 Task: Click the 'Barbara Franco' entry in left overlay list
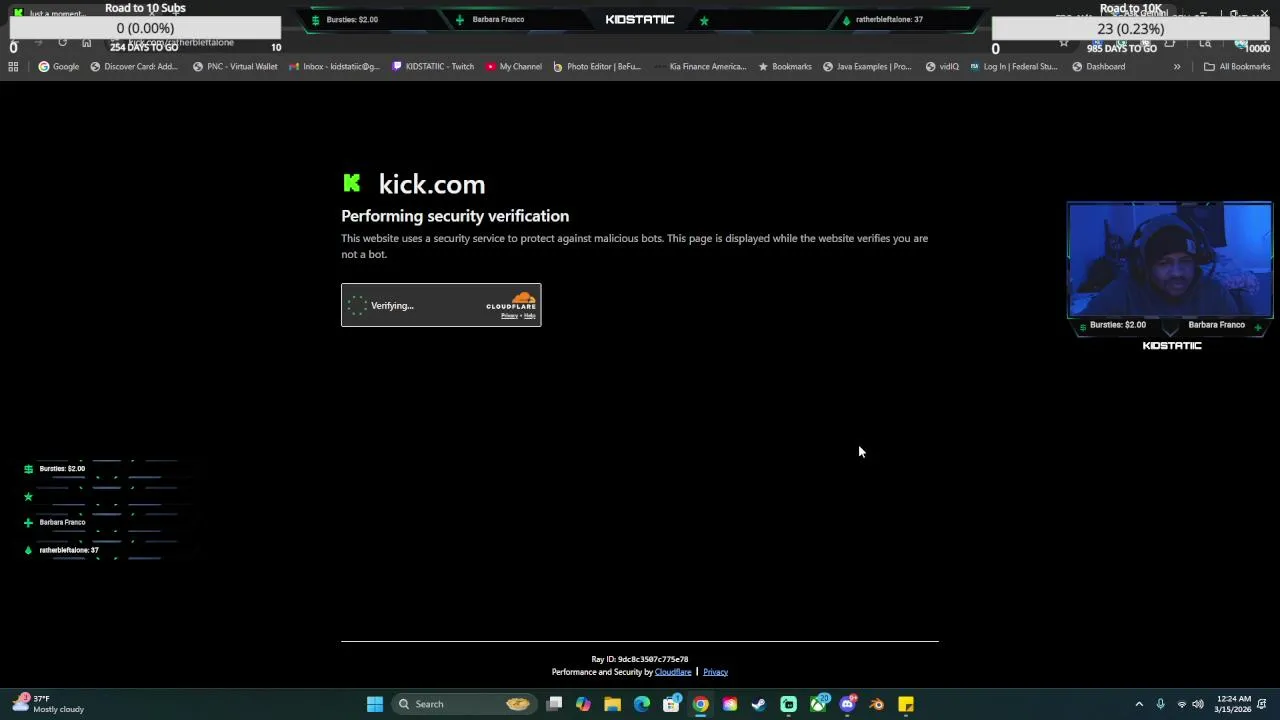click(62, 522)
